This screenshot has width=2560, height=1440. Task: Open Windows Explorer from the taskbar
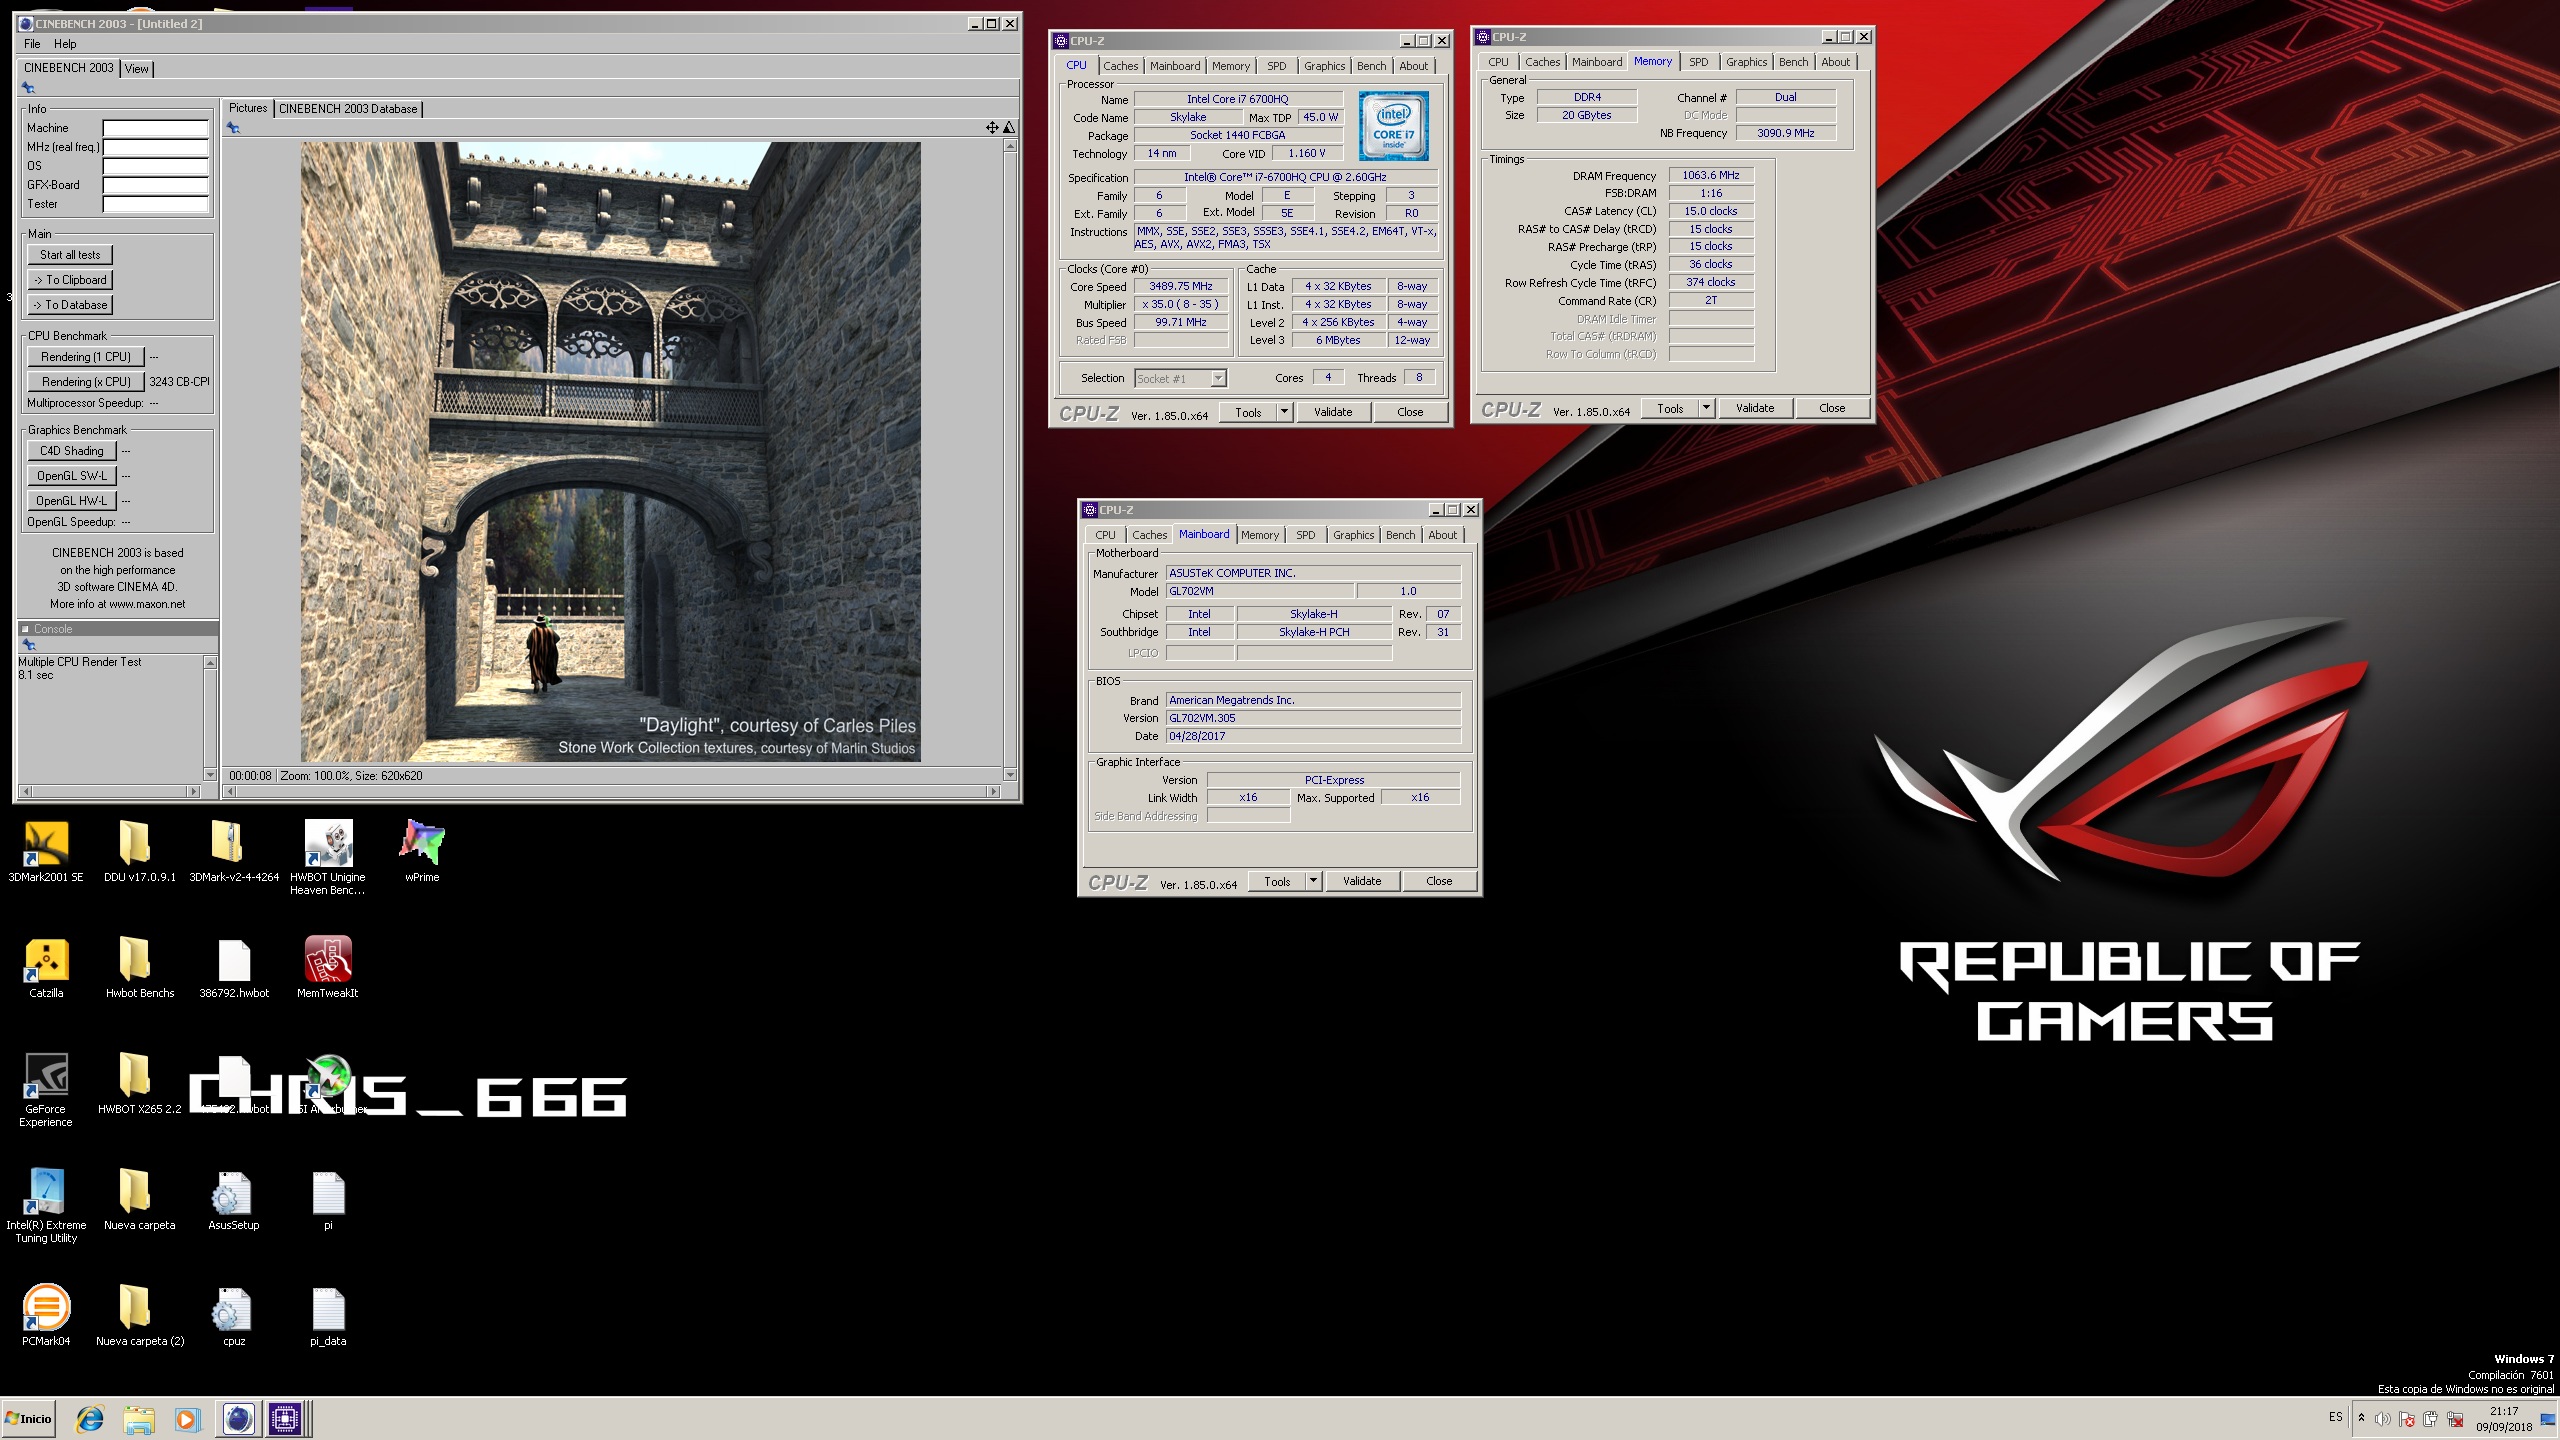click(139, 1419)
